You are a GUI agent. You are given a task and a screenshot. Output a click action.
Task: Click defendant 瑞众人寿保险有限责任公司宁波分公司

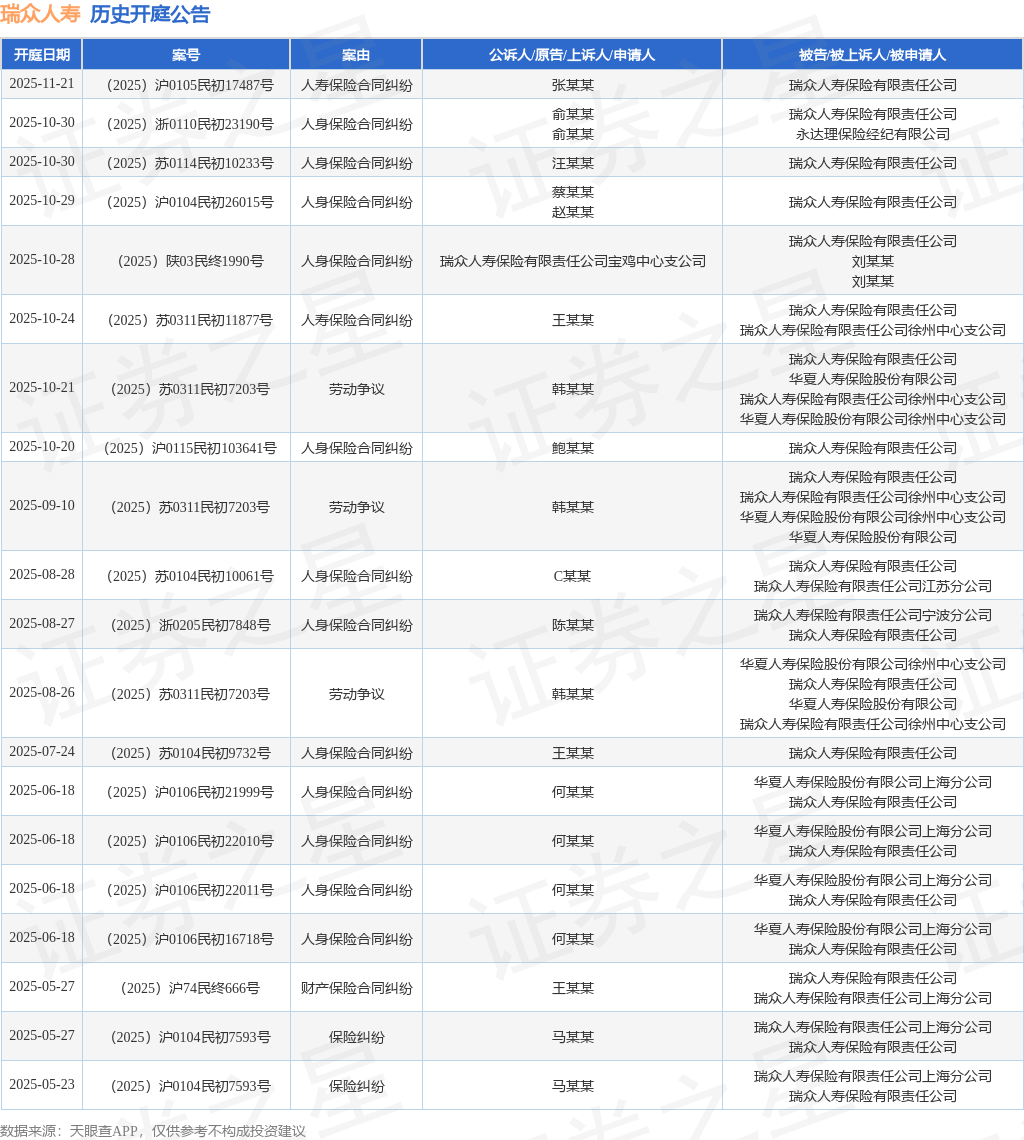point(873,615)
